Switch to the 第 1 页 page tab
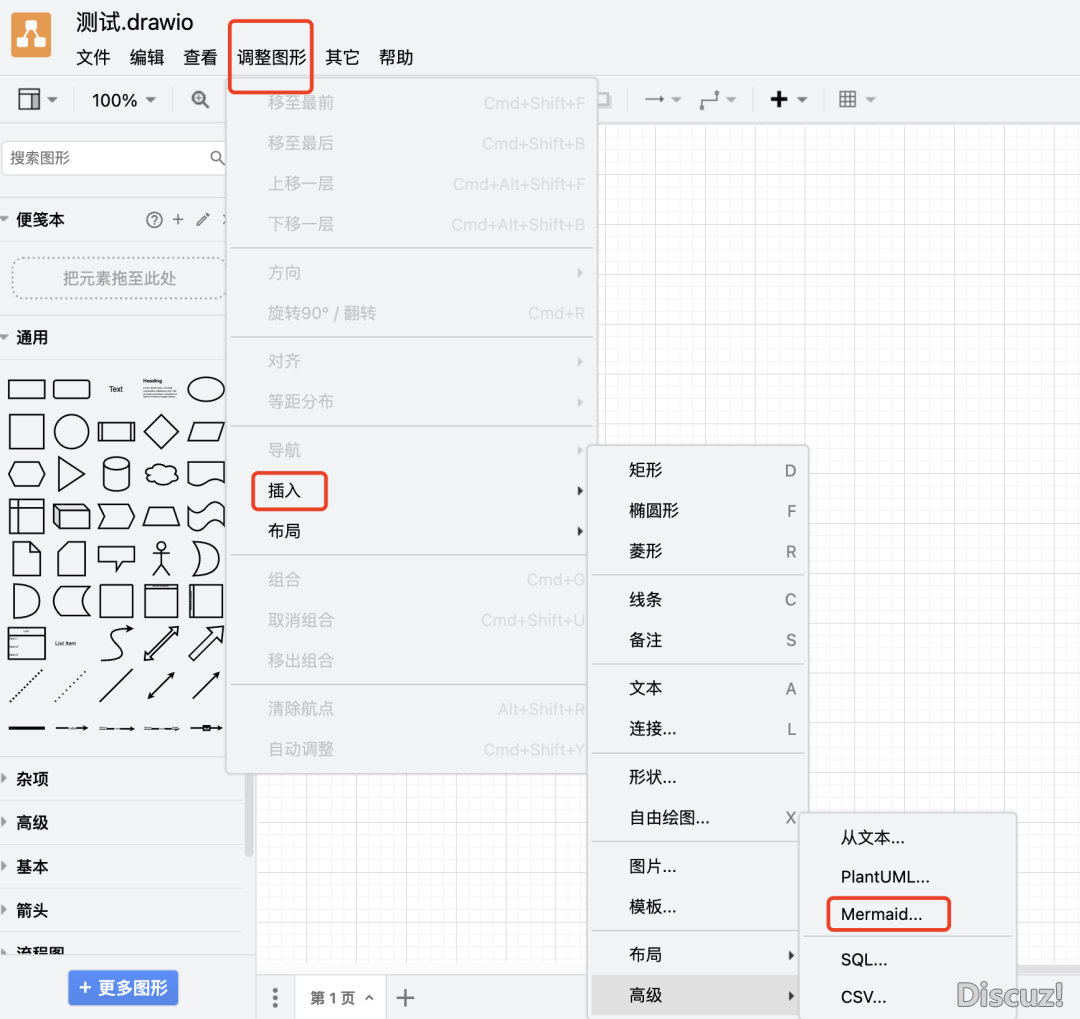The height and width of the screenshot is (1019, 1080). (334, 998)
